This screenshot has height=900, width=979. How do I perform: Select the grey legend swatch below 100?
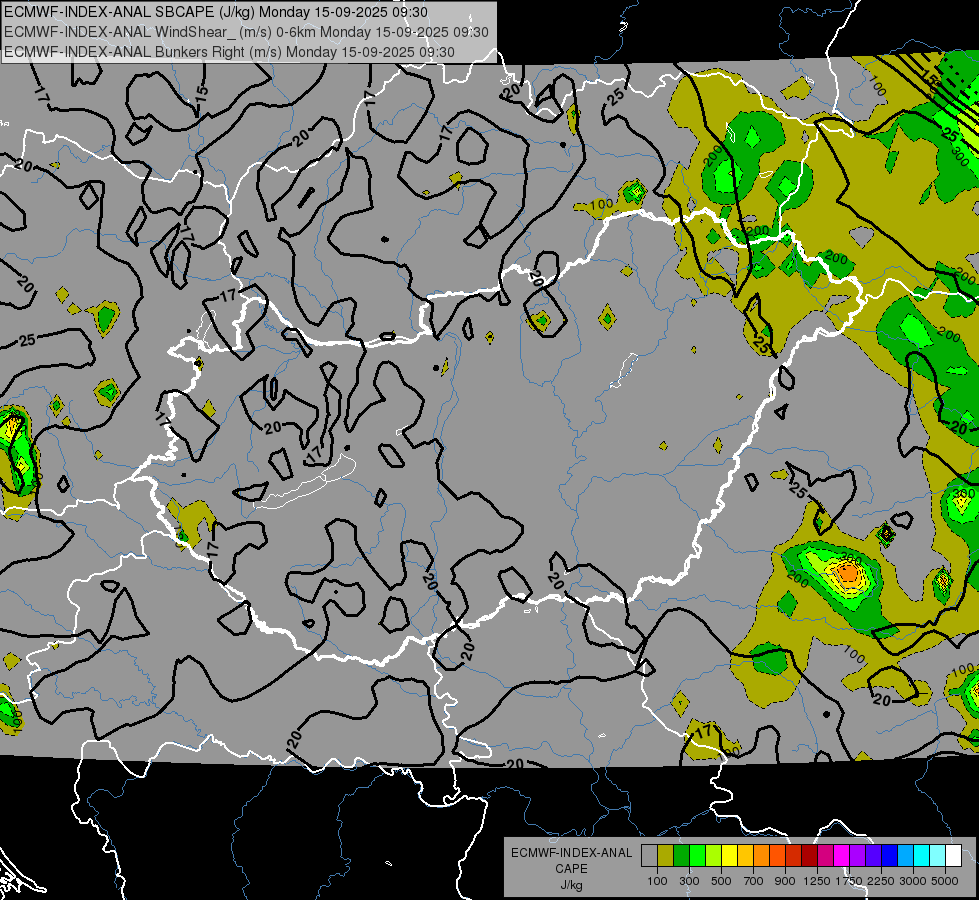pos(649,855)
